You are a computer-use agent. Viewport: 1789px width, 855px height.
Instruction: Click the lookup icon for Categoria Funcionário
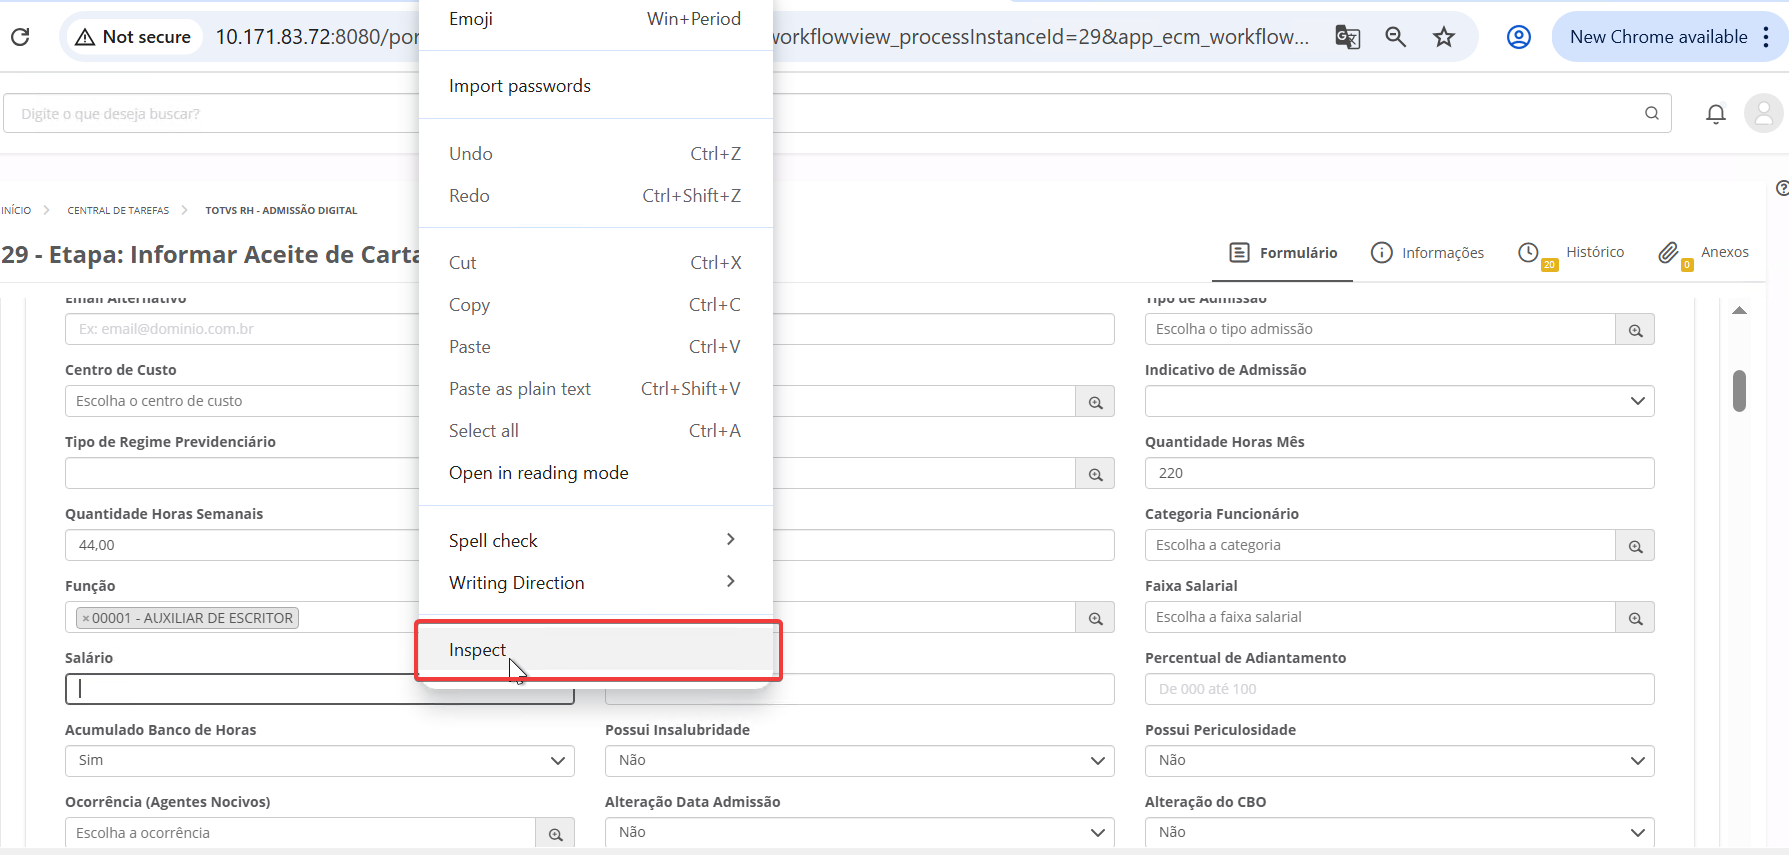[1635, 546]
